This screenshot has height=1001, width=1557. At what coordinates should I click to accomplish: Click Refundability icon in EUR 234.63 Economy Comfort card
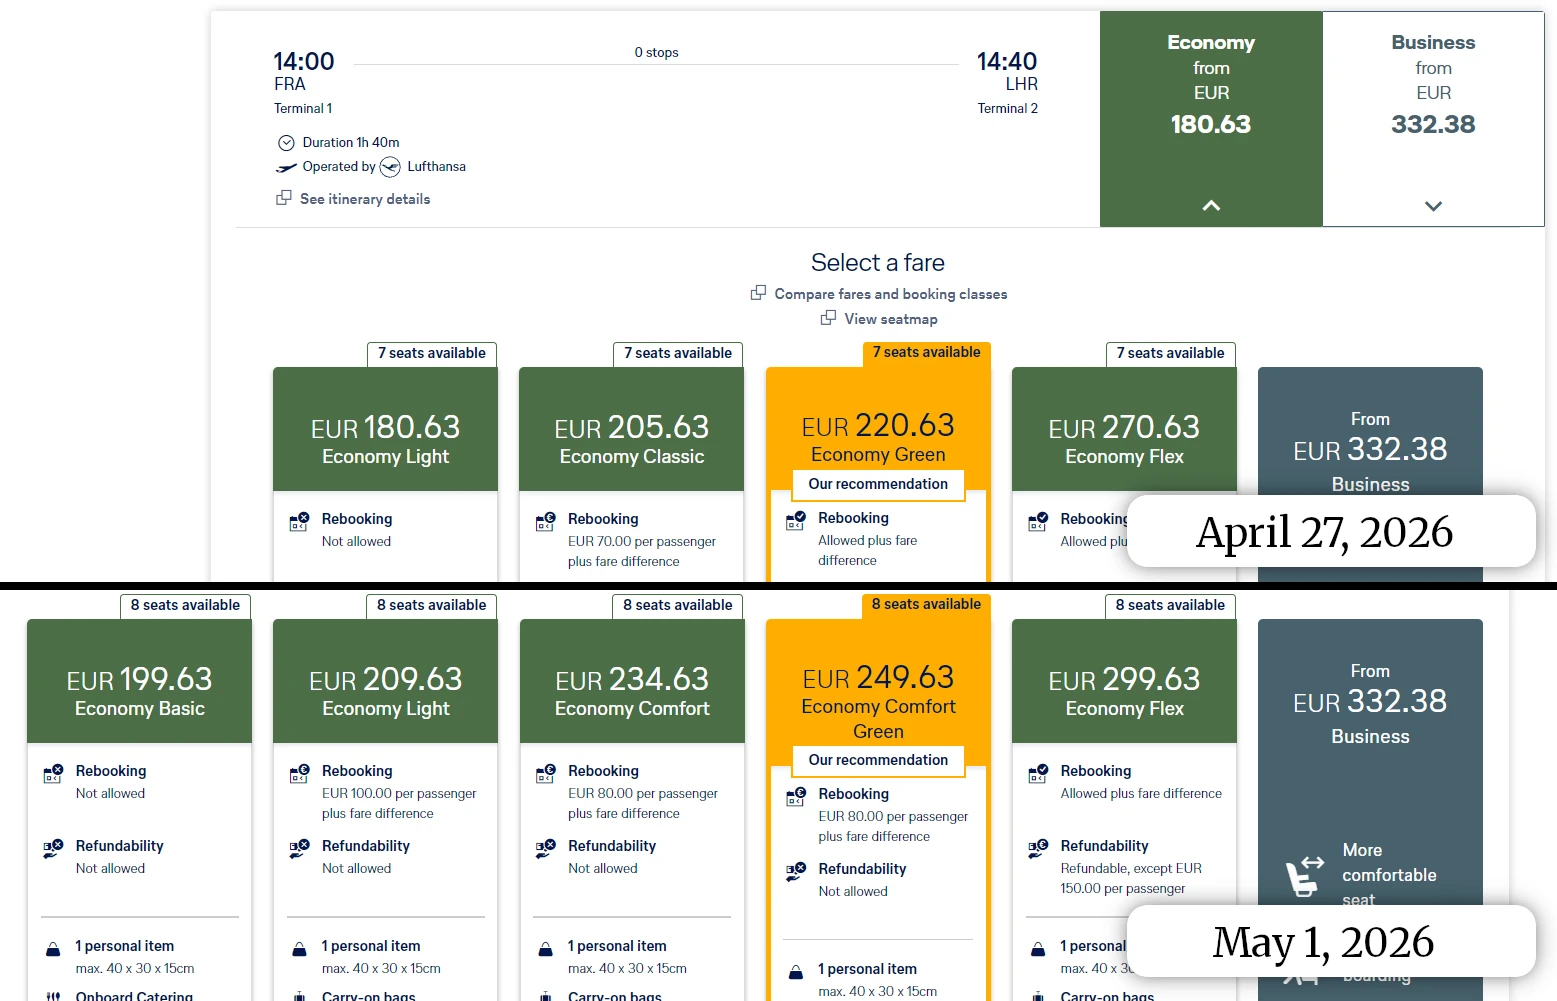pyautogui.click(x=545, y=849)
